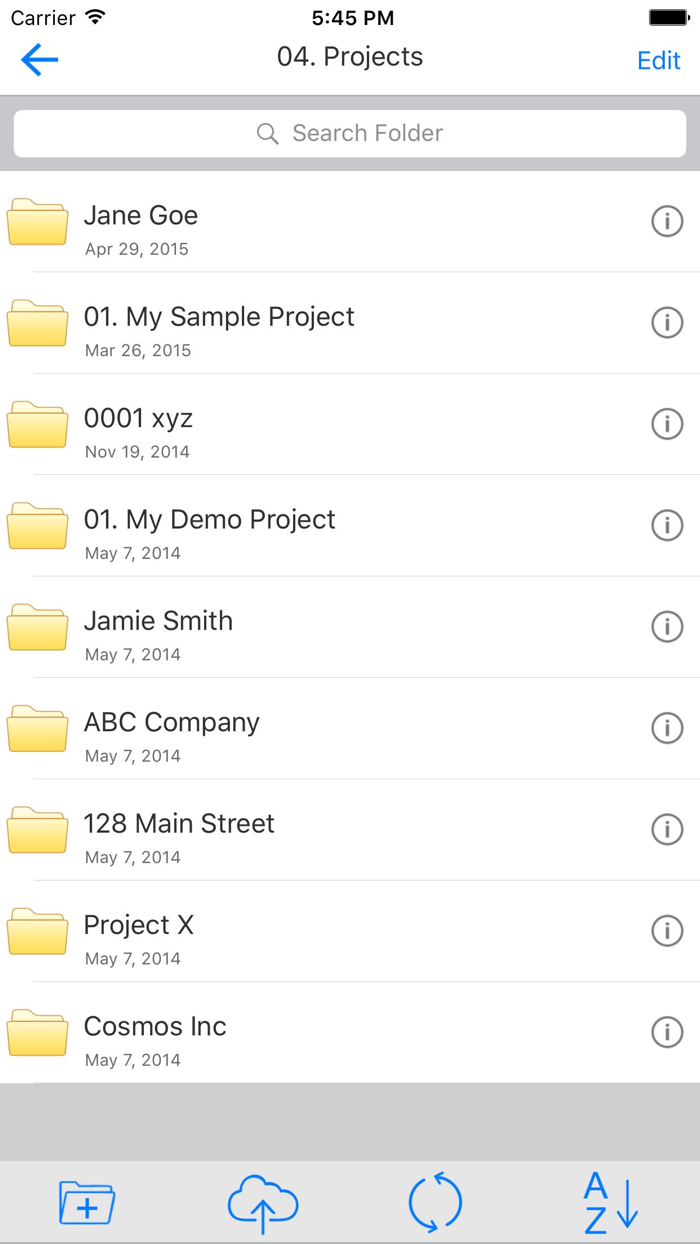Tap Edit to modify the folder list
700x1244 pixels.
pos(658,60)
